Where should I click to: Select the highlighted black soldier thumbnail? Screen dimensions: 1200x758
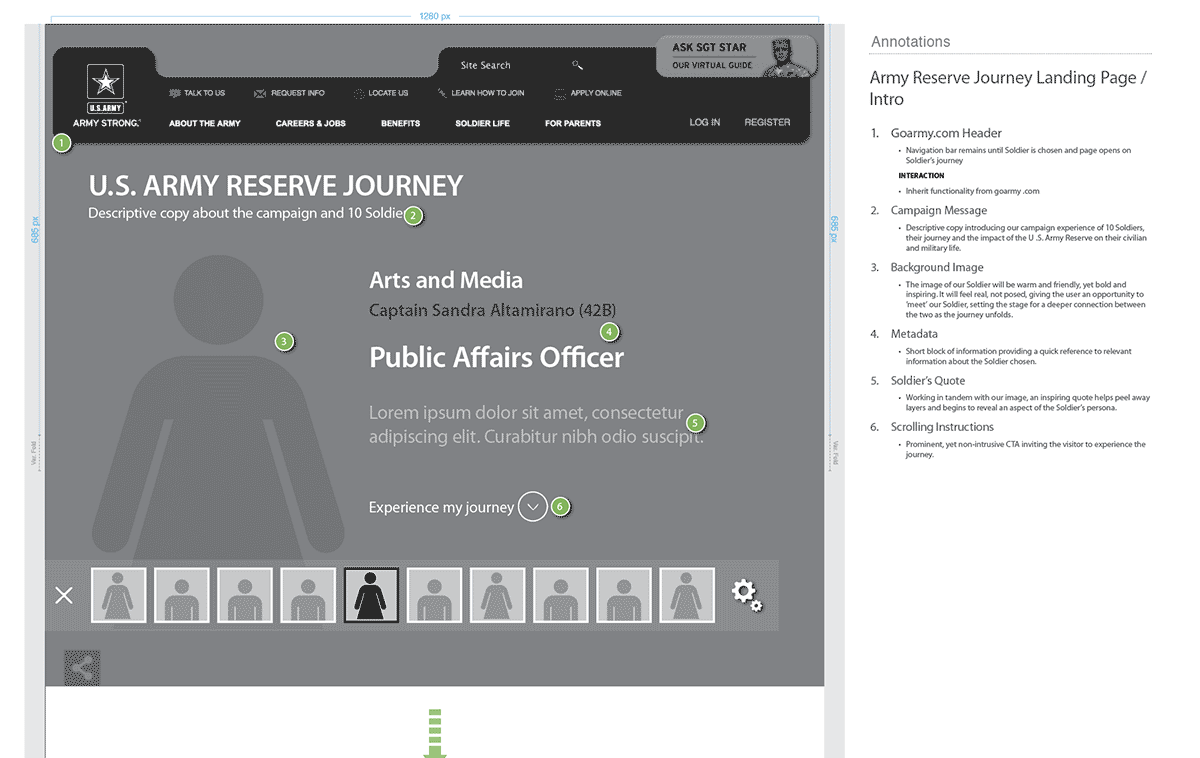(371, 595)
